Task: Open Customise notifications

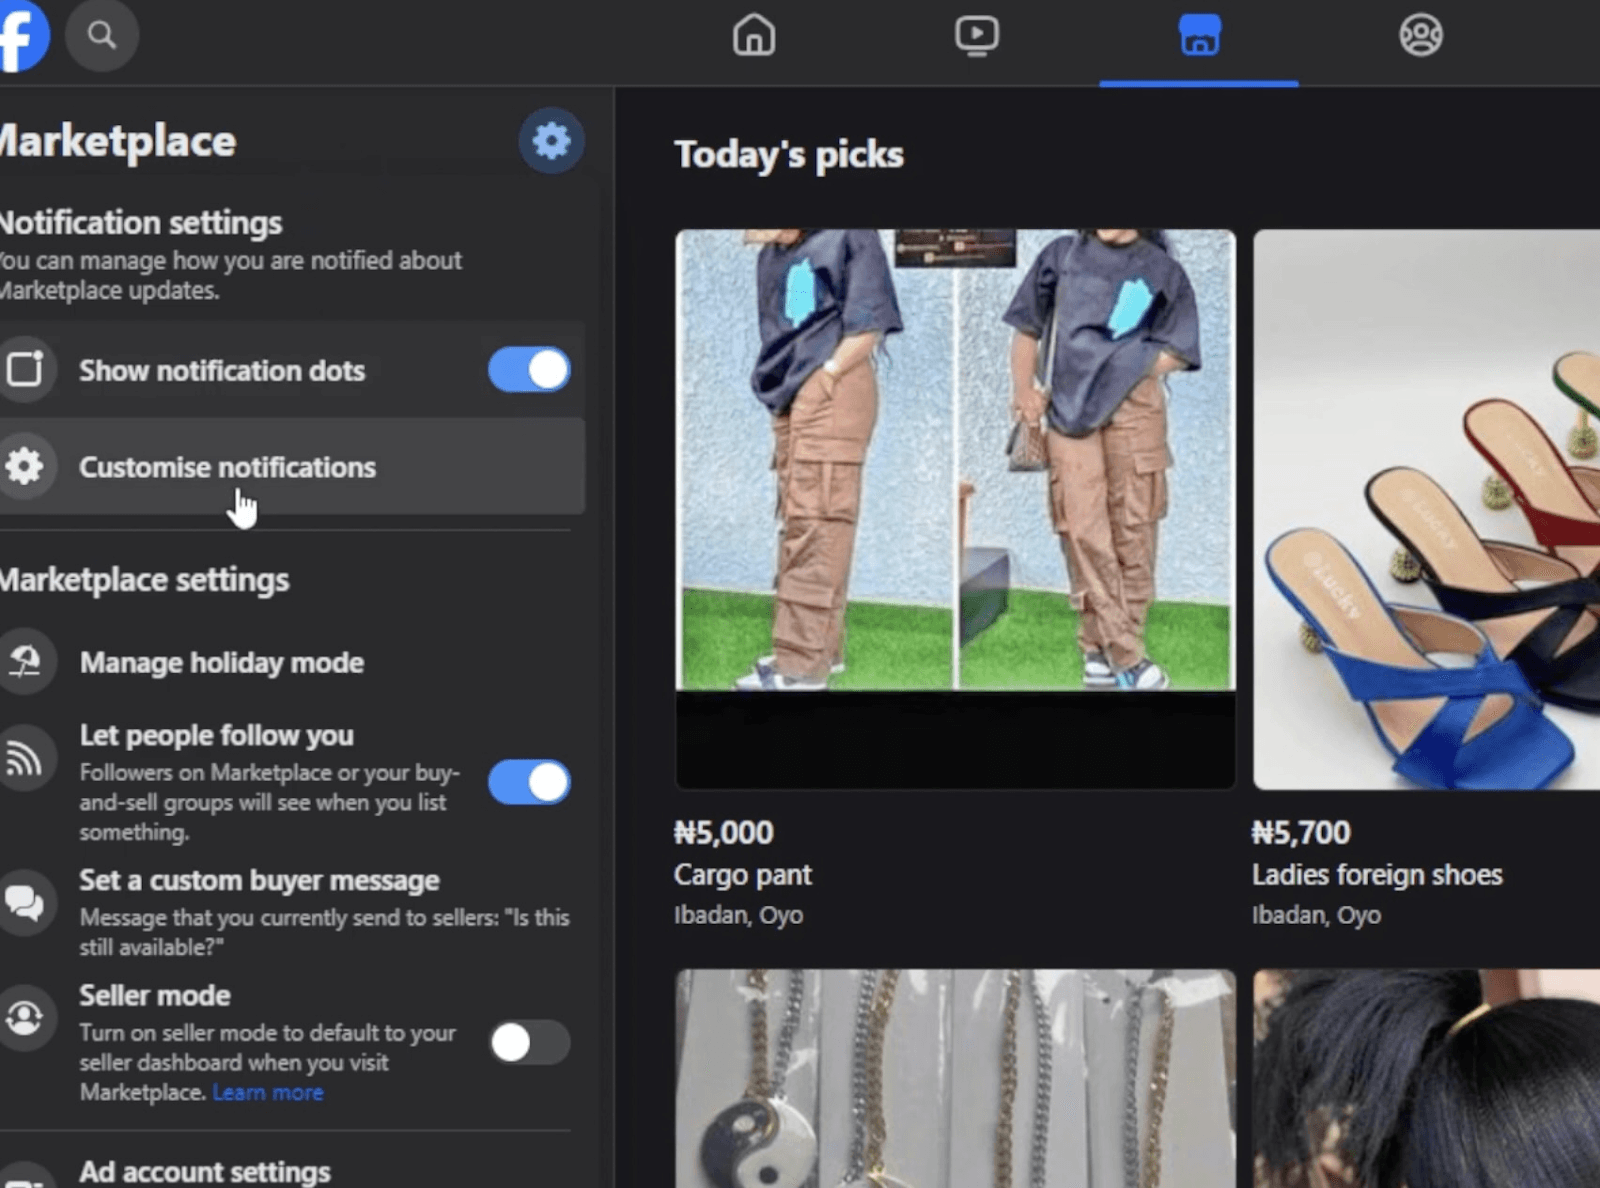Action: pyautogui.click(x=292, y=467)
